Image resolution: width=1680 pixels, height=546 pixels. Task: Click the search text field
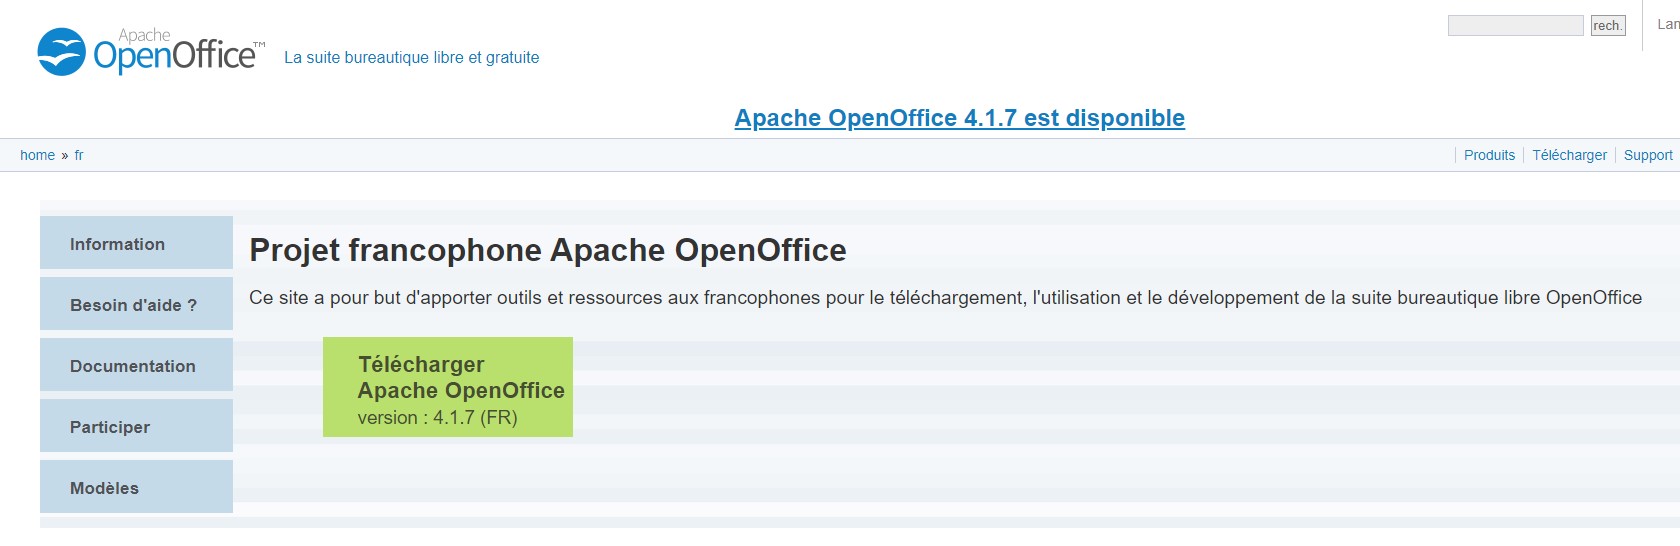[1515, 25]
